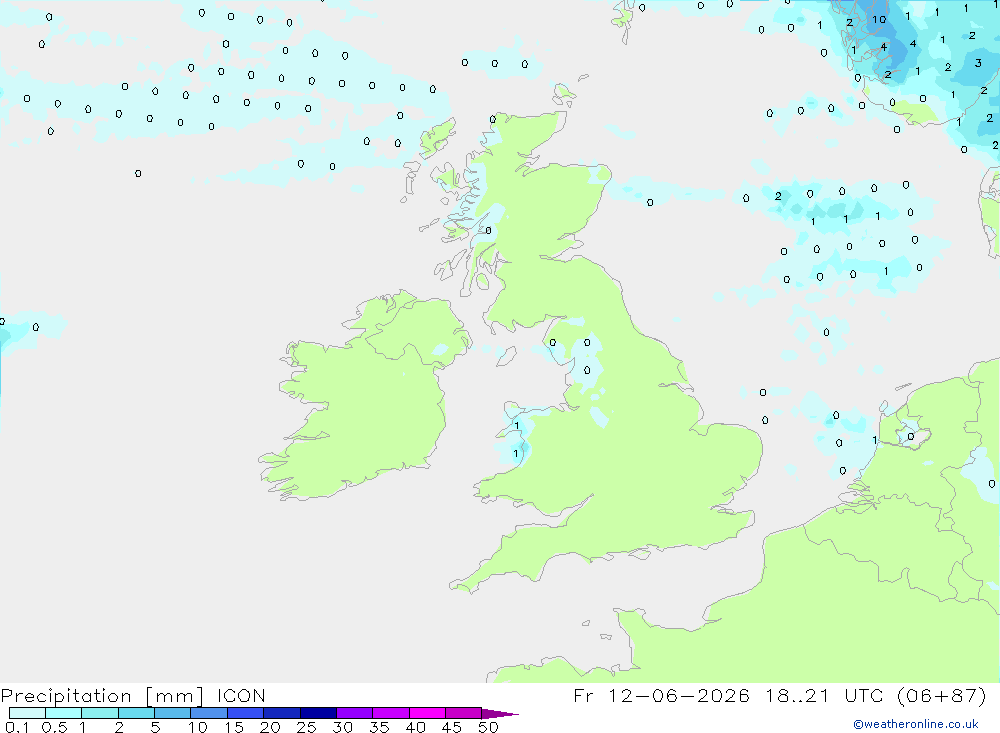The width and height of the screenshot is (1000, 733).
Task: Select the 1–2 mm legend color swatch
Action: [100, 713]
